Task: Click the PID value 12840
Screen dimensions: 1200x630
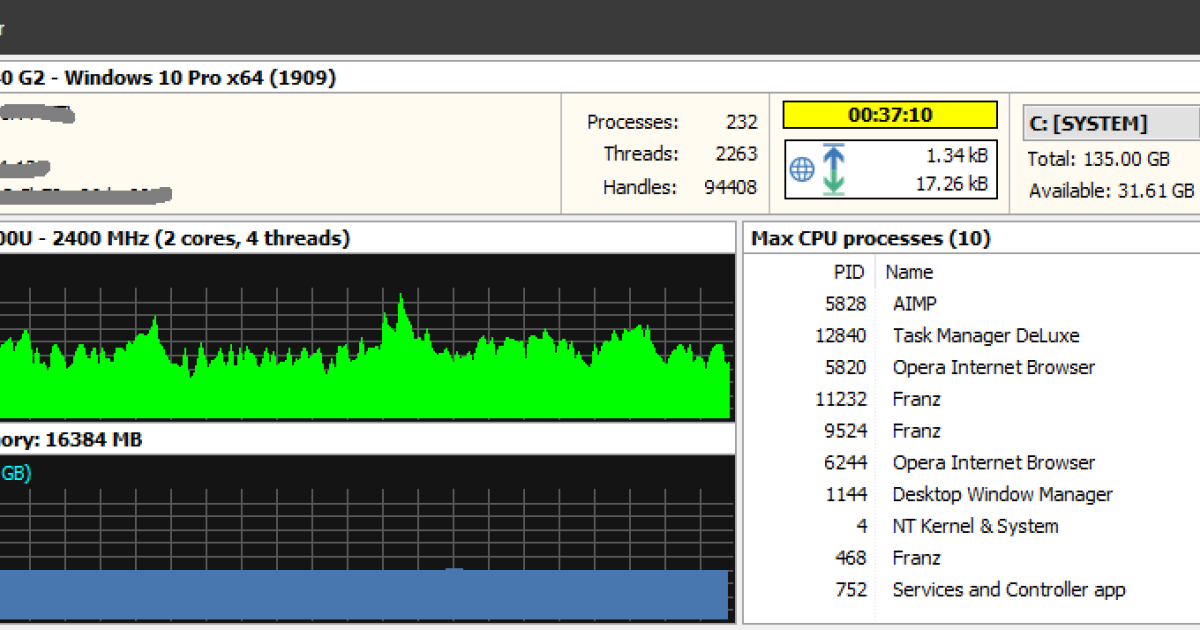Action: click(x=841, y=336)
